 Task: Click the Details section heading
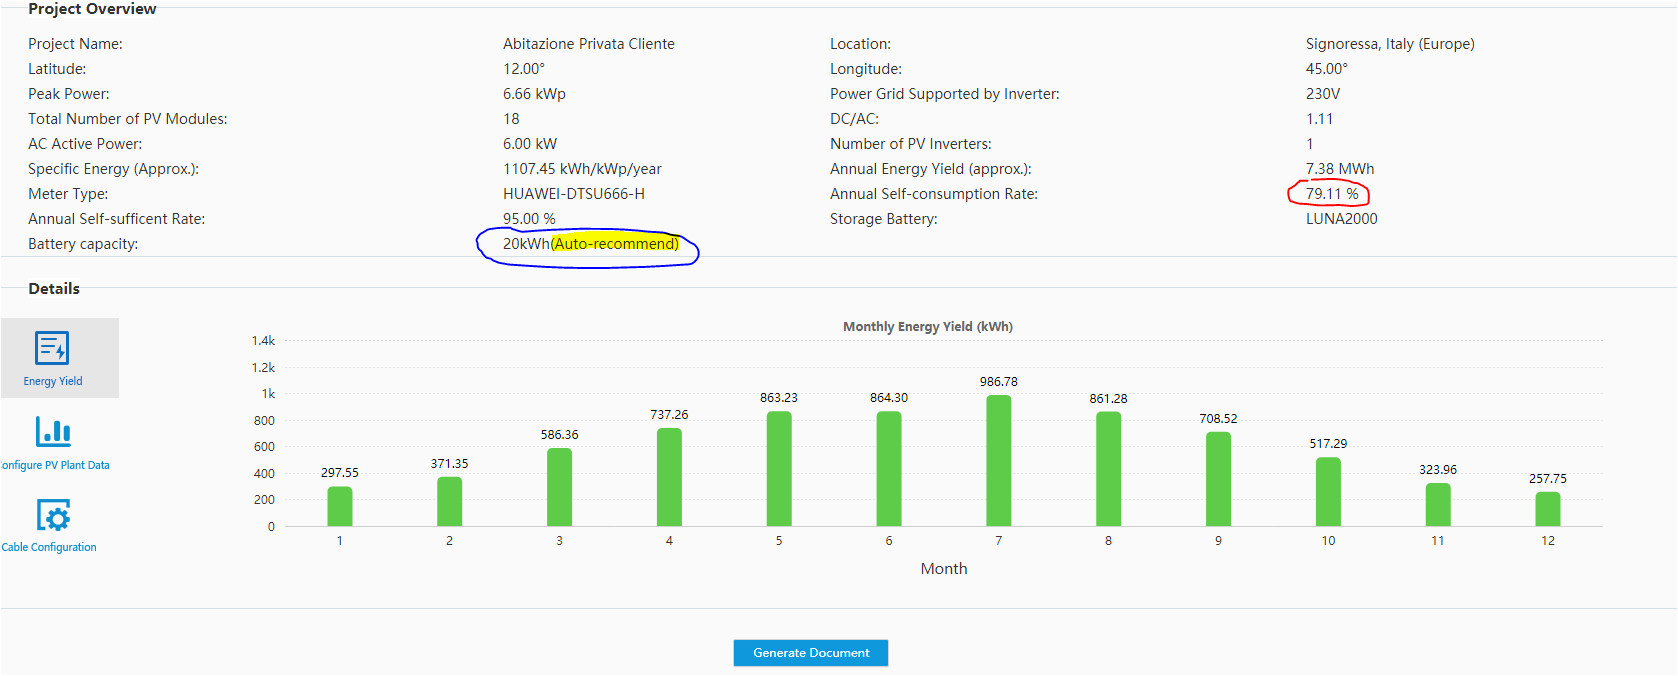point(54,289)
